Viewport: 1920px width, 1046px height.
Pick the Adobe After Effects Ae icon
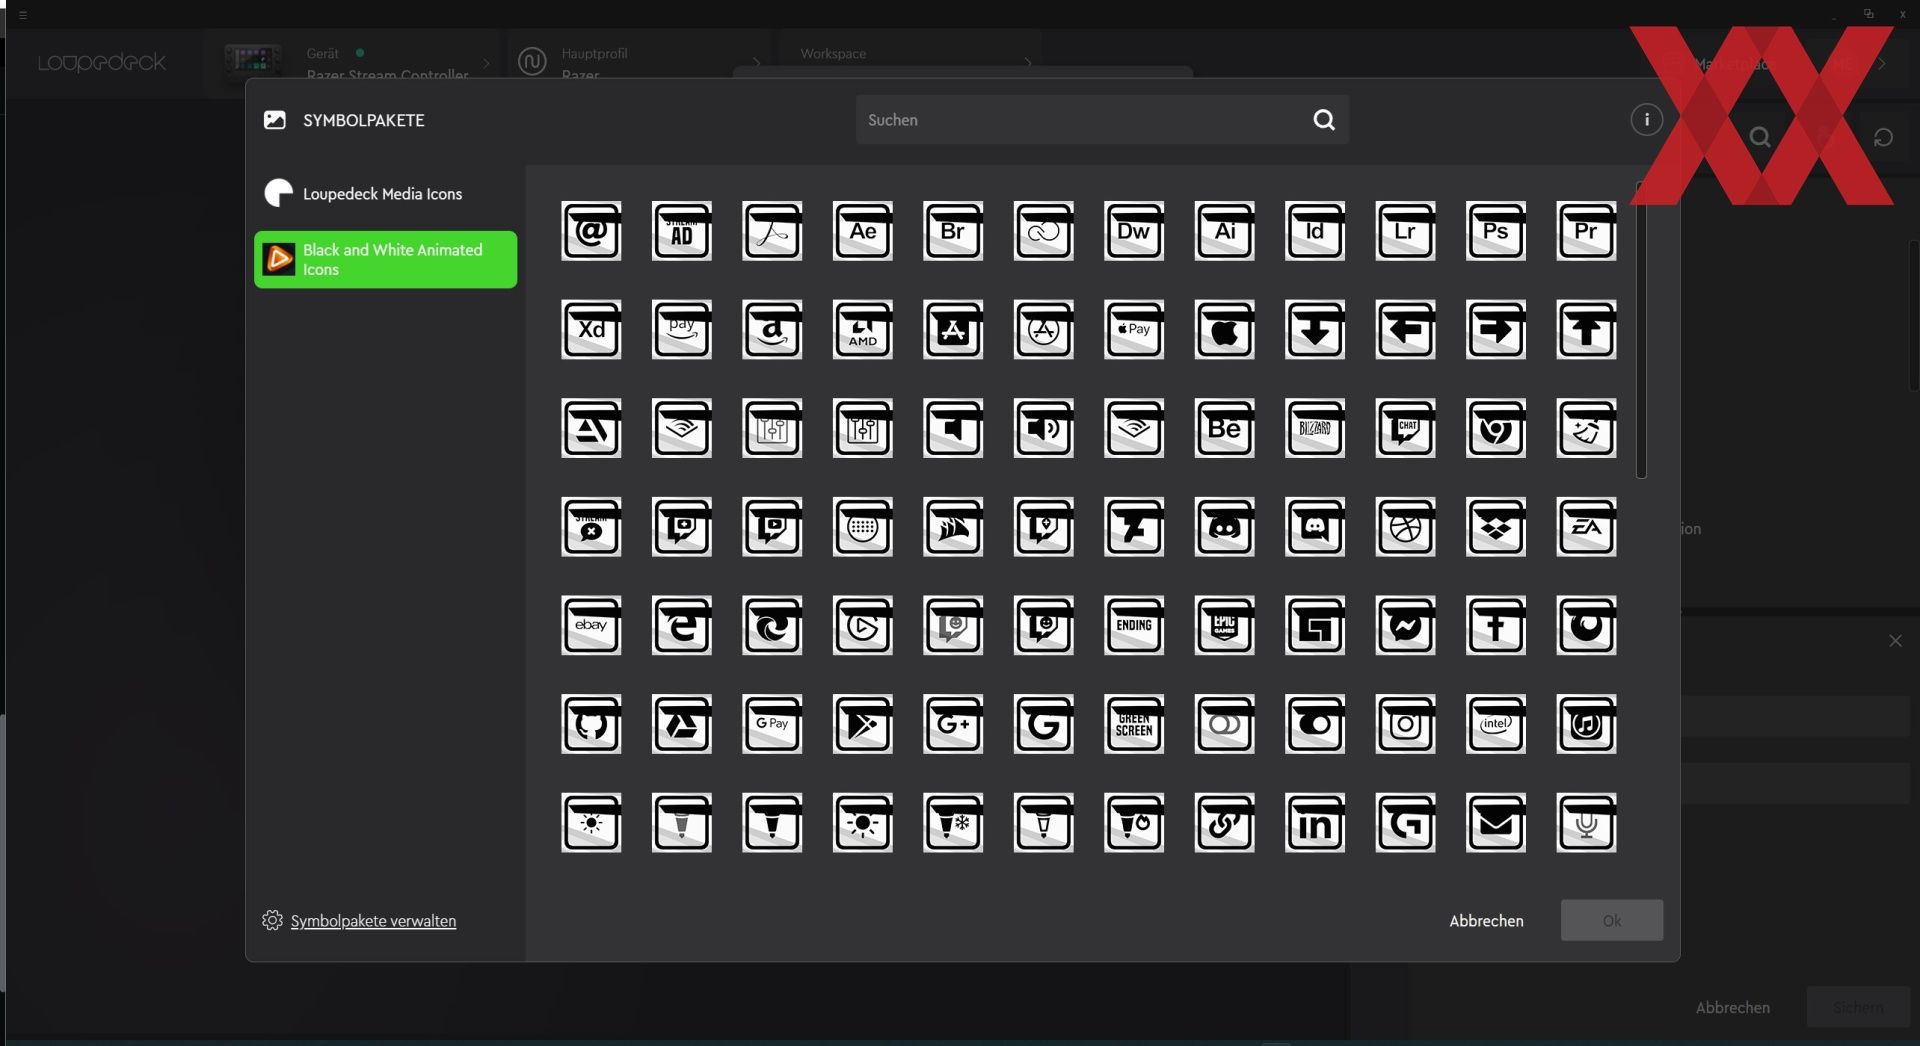(863, 231)
